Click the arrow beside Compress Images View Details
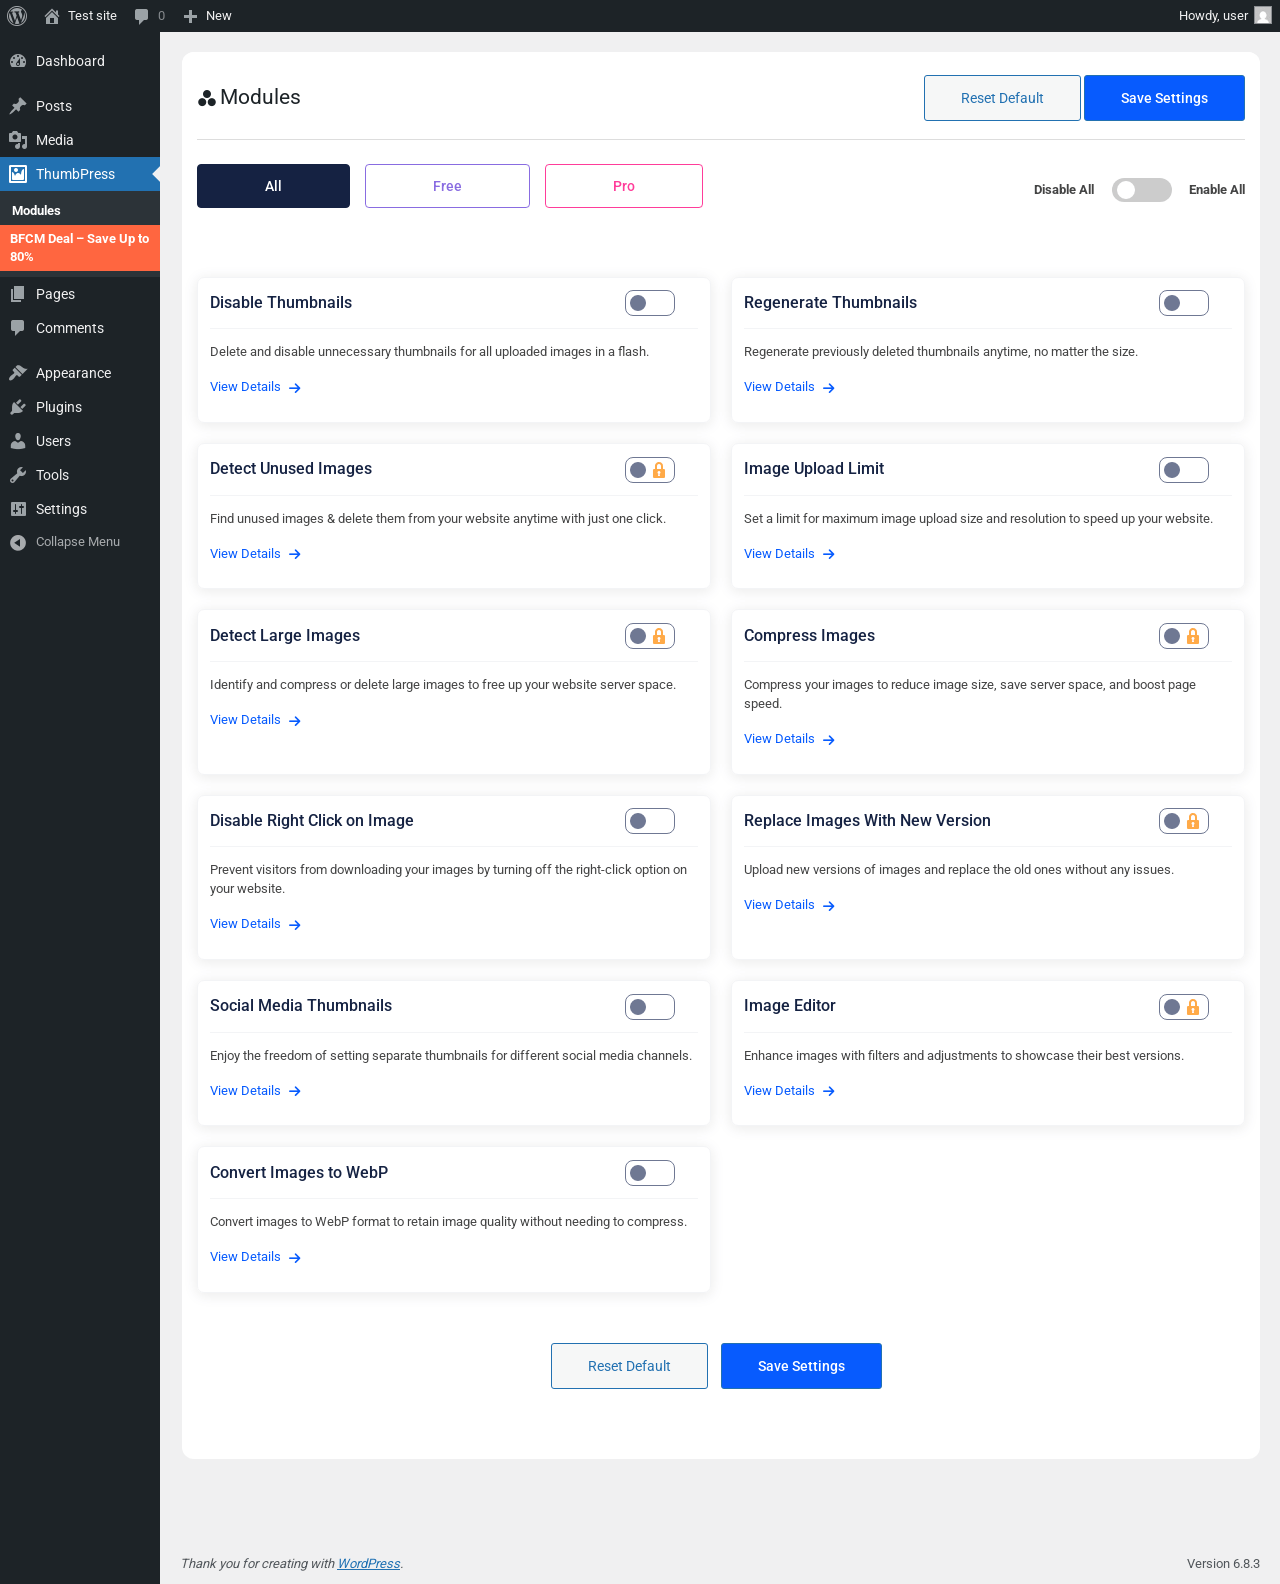The image size is (1280, 1584). [829, 740]
